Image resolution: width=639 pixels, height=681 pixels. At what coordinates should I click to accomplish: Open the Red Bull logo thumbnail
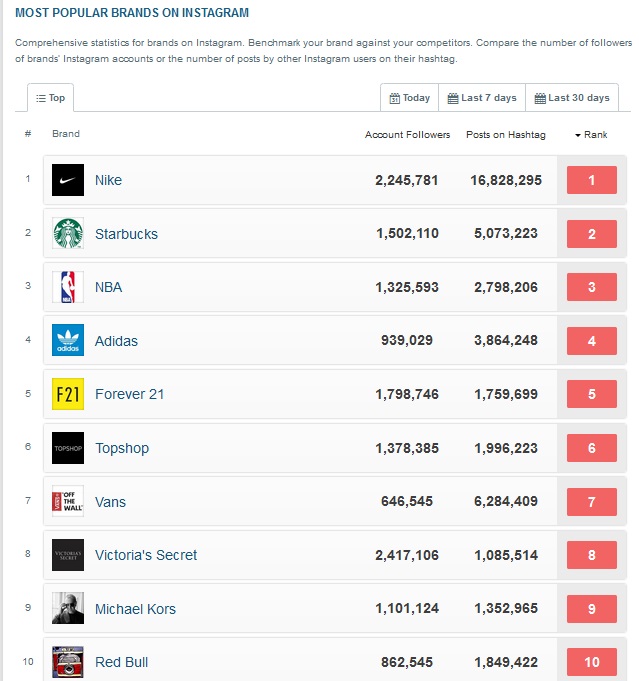point(68,662)
